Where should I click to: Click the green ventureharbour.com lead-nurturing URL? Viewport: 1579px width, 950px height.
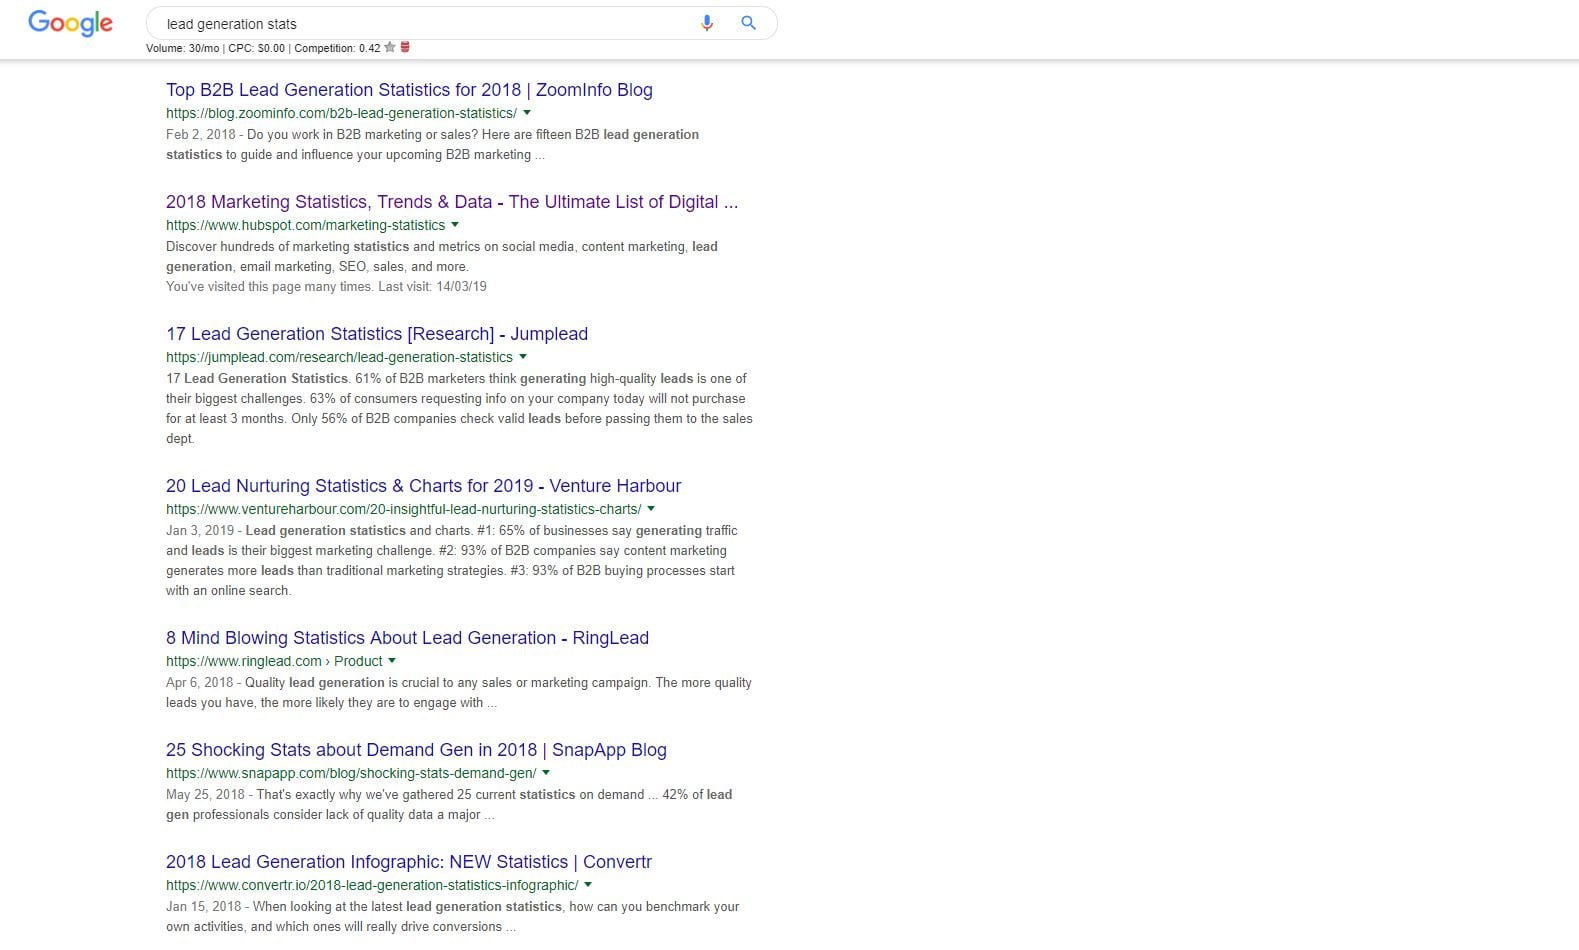click(403, 509)
